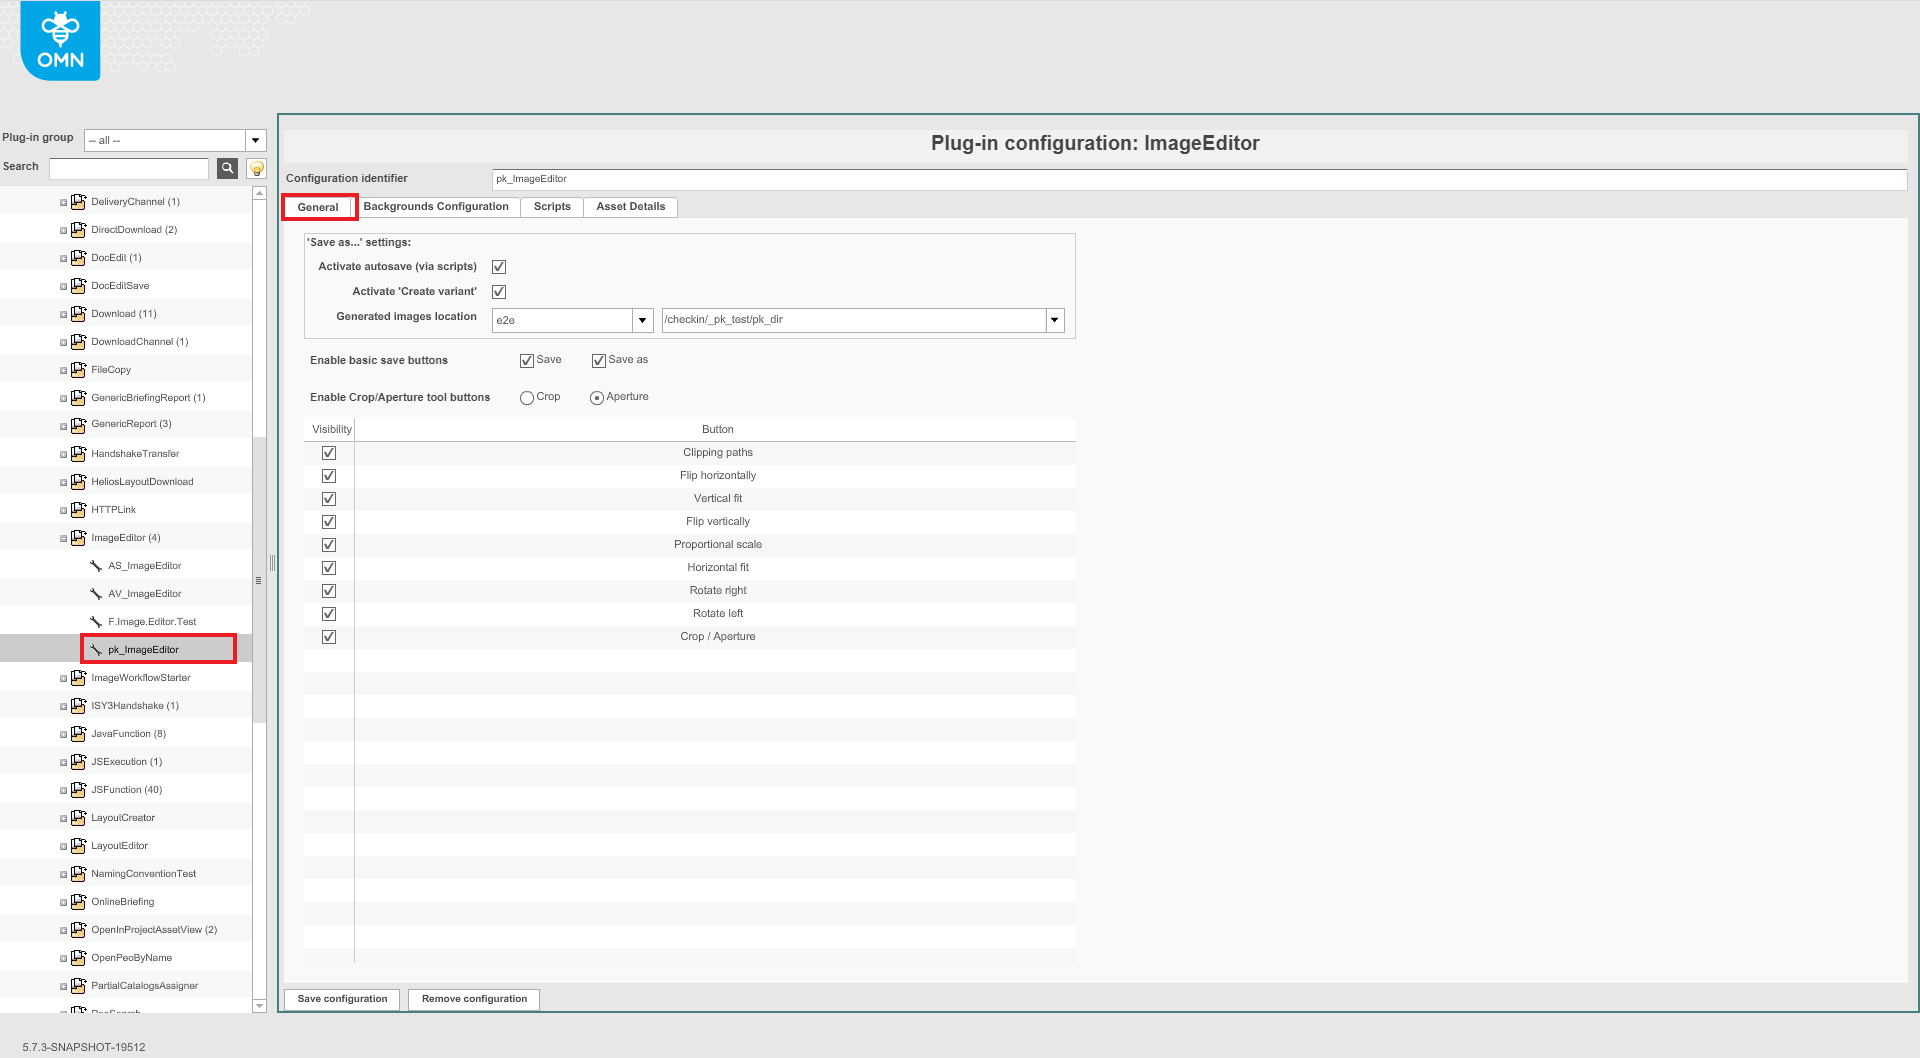Click the wrench icon next to pk_ImageEditor
The width and height of the screenshot is (1920, 1058).
[x=96, y=649]
